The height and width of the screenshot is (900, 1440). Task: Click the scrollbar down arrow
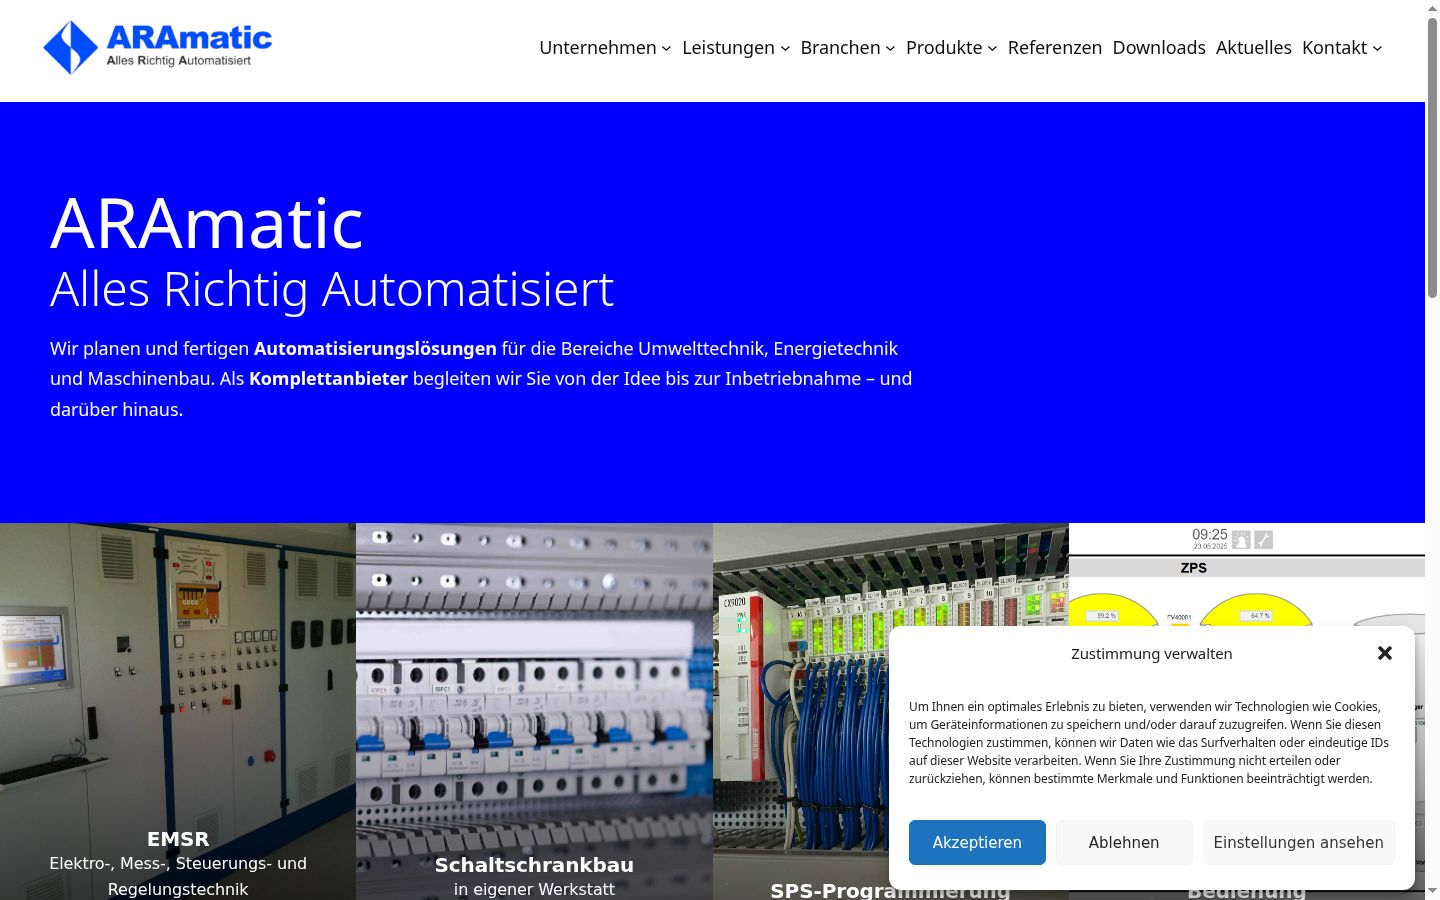(x=1432, y=890)
